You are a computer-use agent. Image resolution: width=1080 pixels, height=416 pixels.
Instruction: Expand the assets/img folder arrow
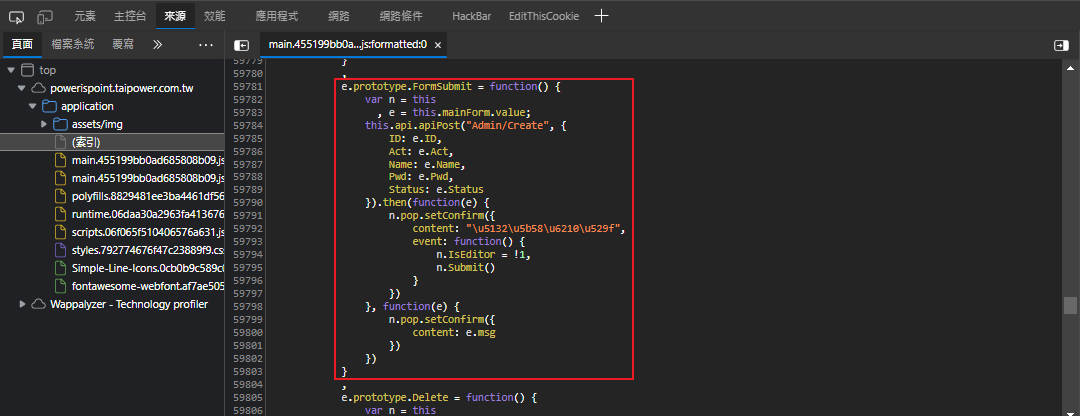click(44, 124)
